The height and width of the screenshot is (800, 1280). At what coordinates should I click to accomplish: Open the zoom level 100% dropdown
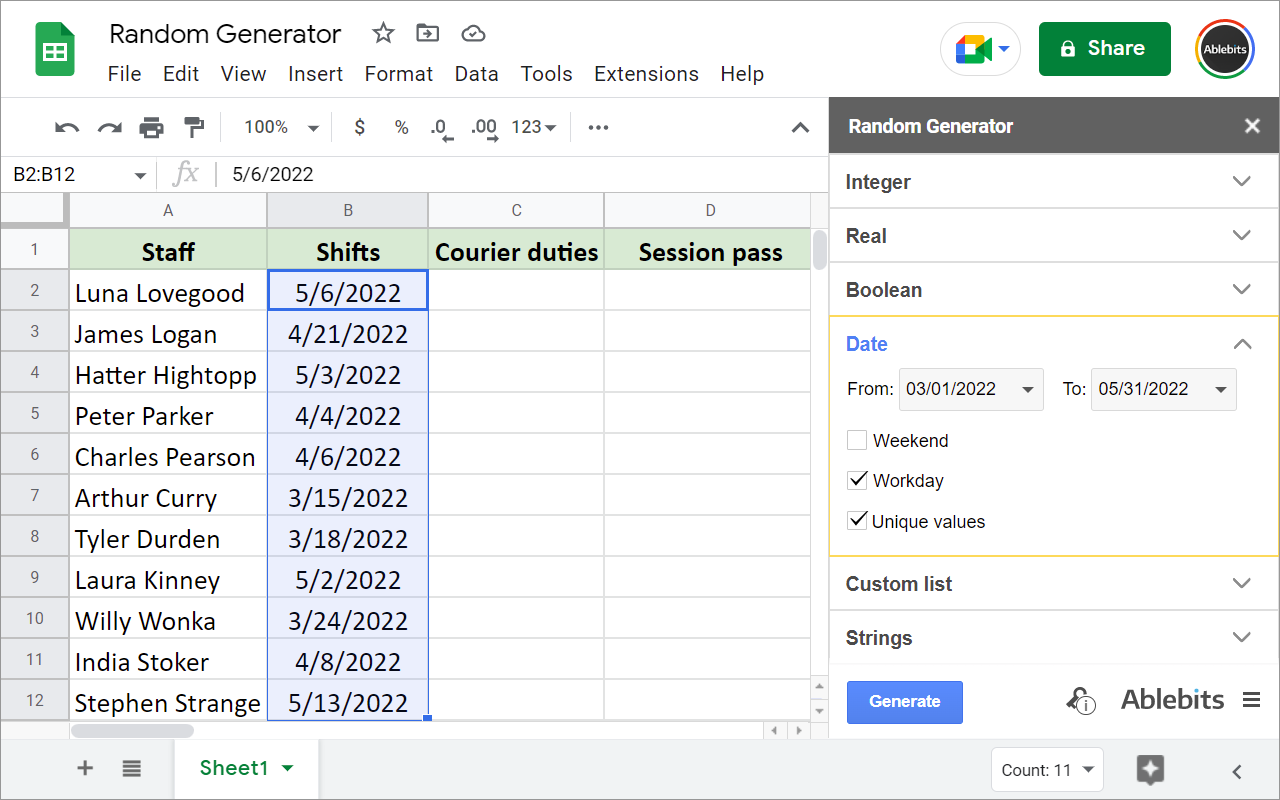click(281, 127)
